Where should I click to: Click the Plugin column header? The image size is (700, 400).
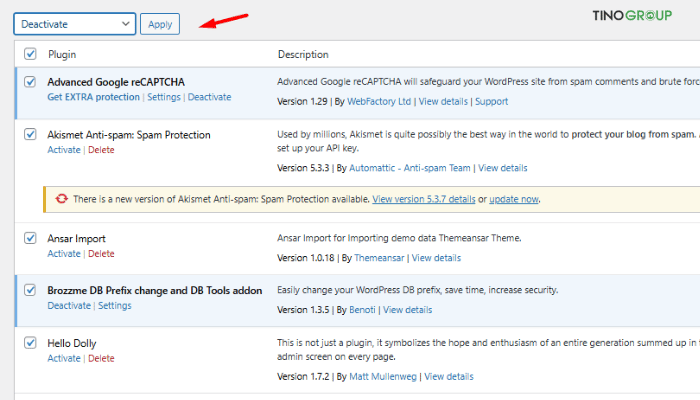pyautogui.click(x=62, y=54)
